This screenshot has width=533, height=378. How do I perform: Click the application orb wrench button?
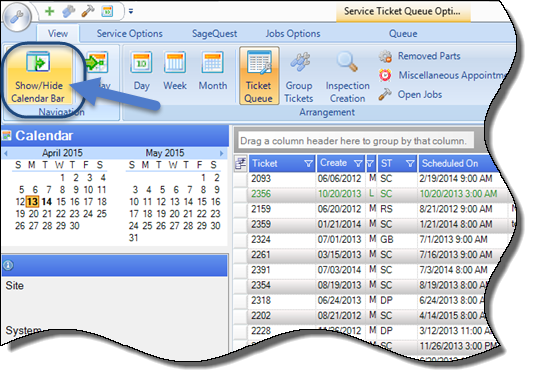pyautogui.click(x=16, y=17)
